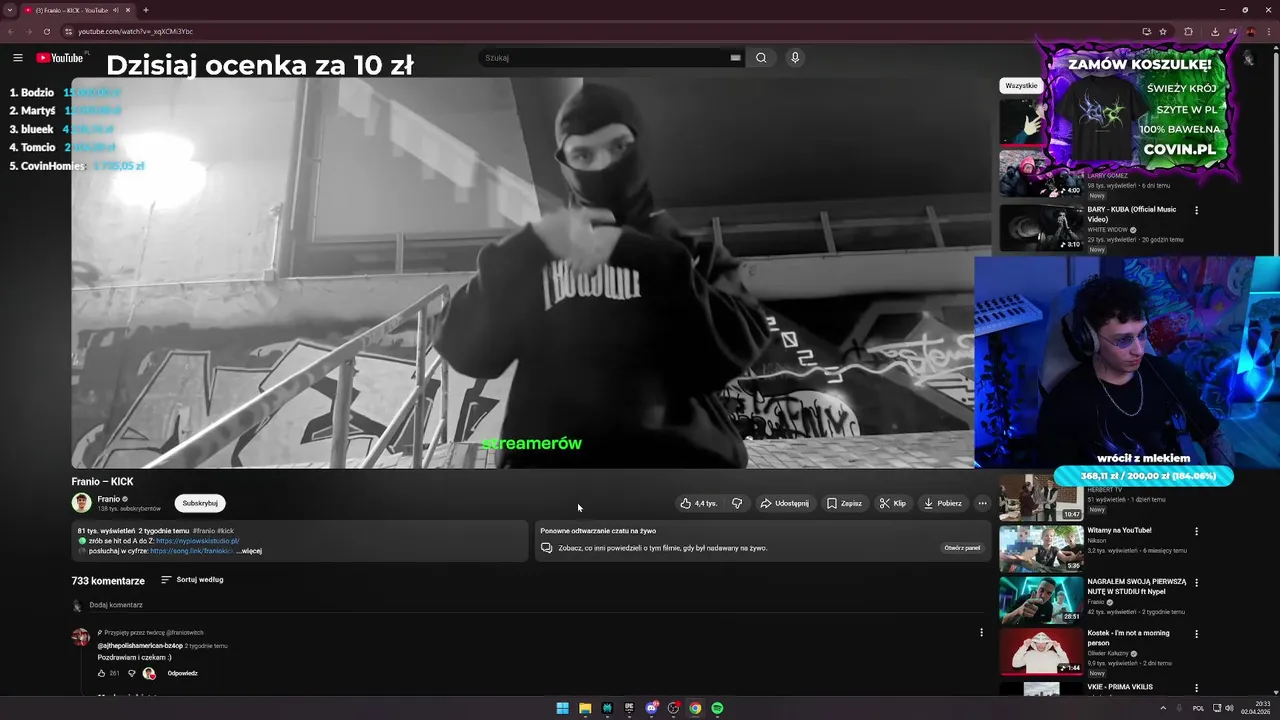
Task: Dislike the Franio – KICK video
Action: (737, 503)
